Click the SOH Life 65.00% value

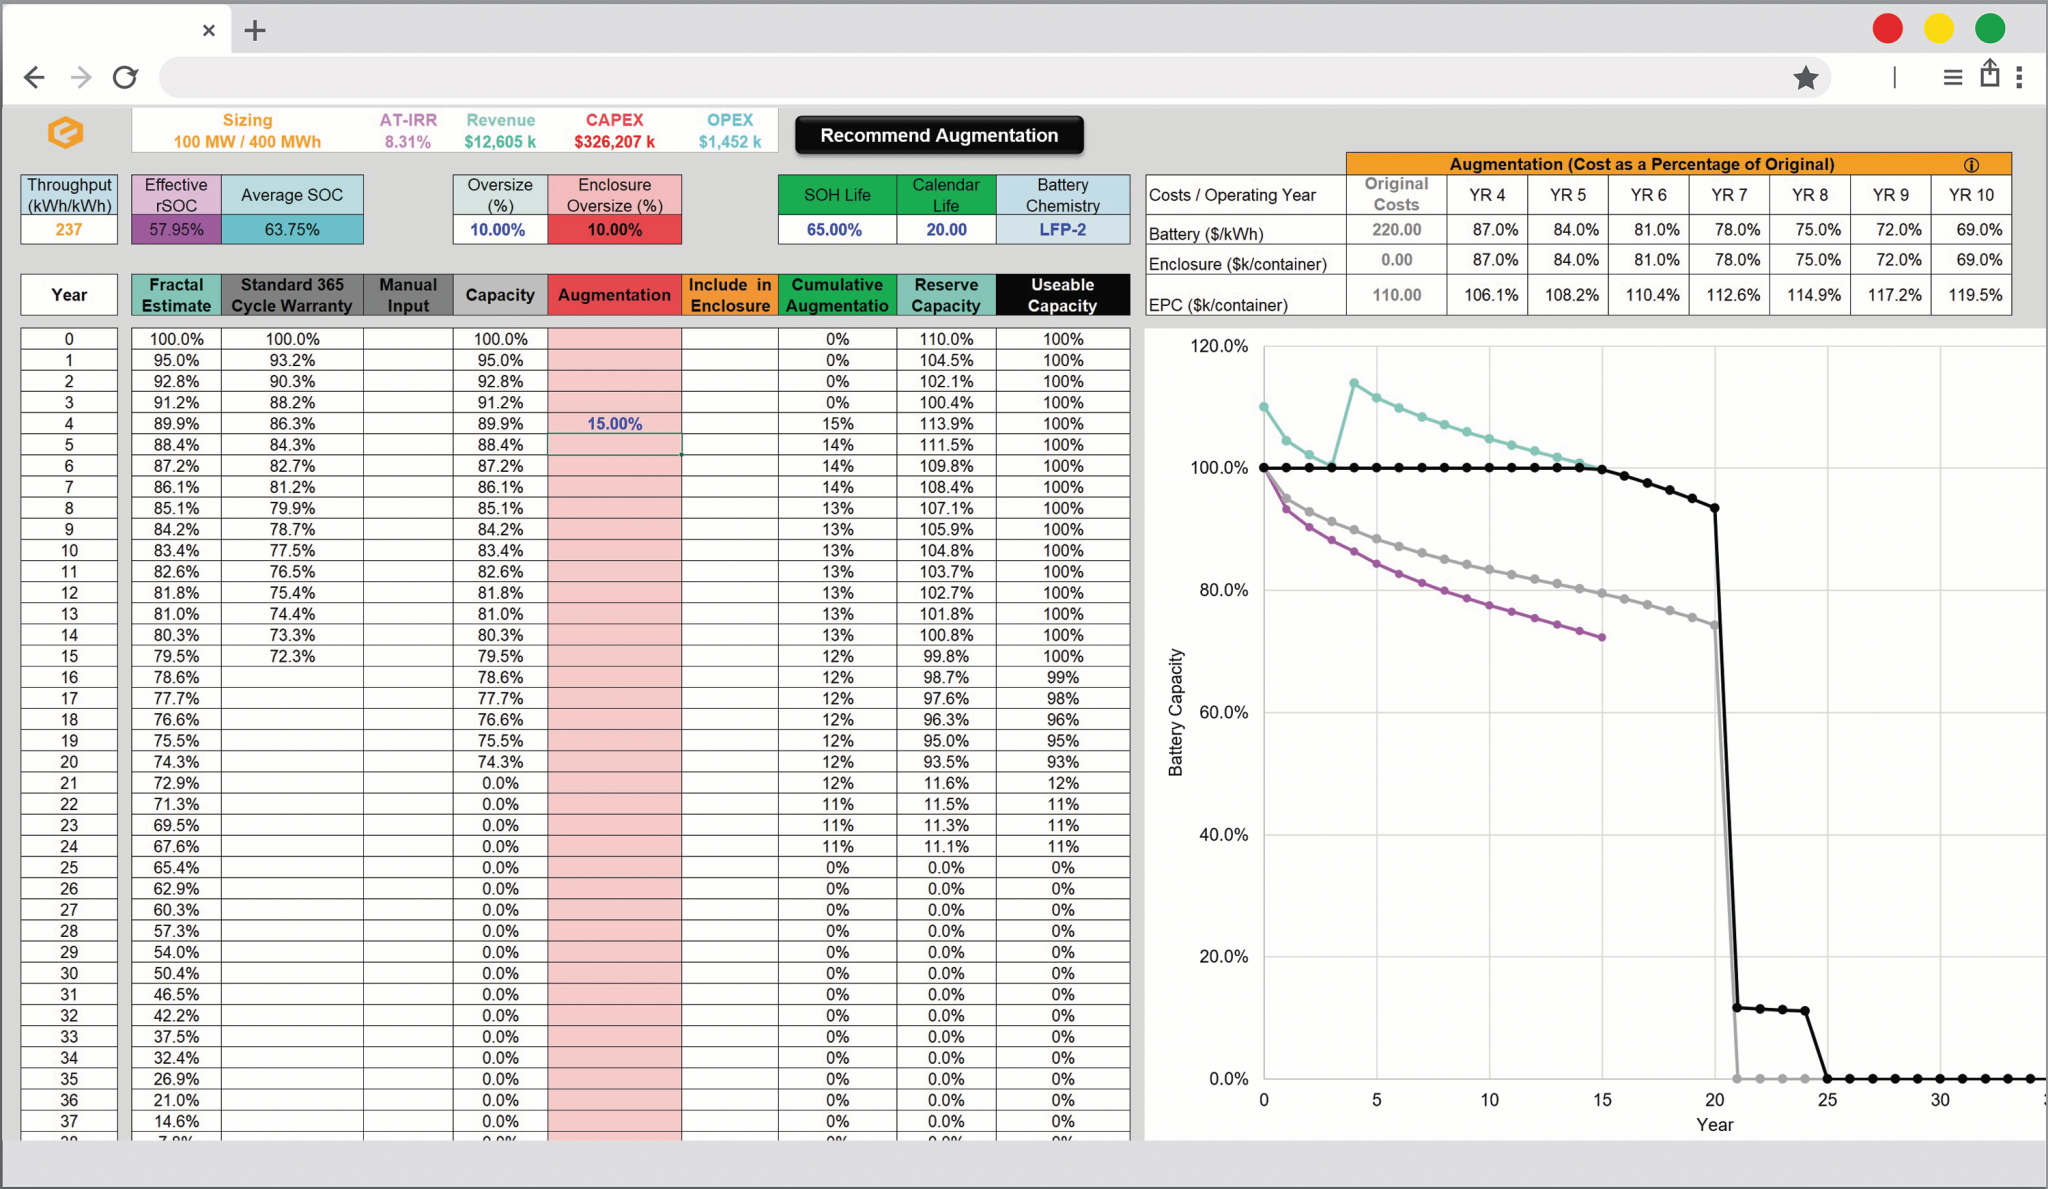(x=836, y=229)
